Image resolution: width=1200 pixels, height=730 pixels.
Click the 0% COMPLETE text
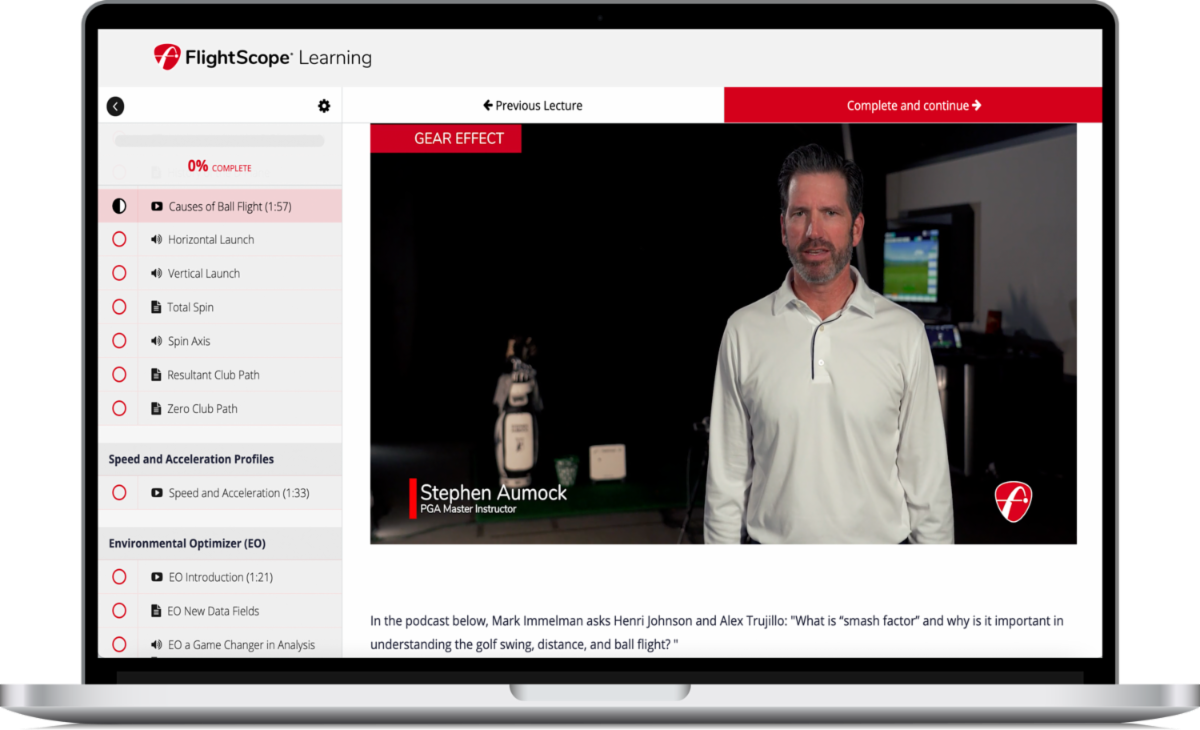tap(220, 167)
